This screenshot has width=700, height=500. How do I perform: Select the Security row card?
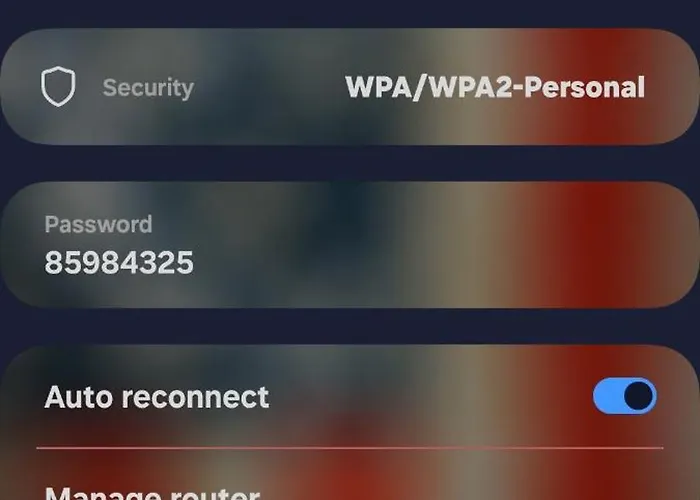pos(350,87)
